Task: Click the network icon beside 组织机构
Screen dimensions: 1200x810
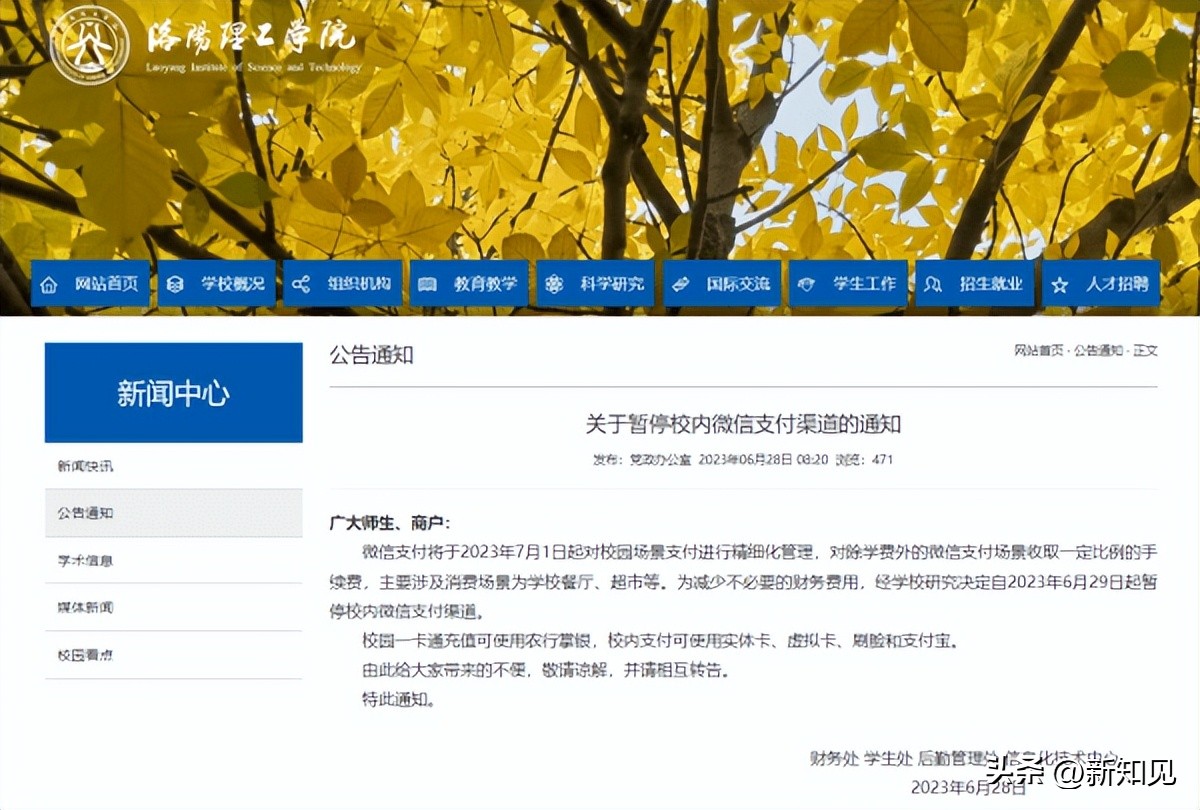Action: click(300, 284)
